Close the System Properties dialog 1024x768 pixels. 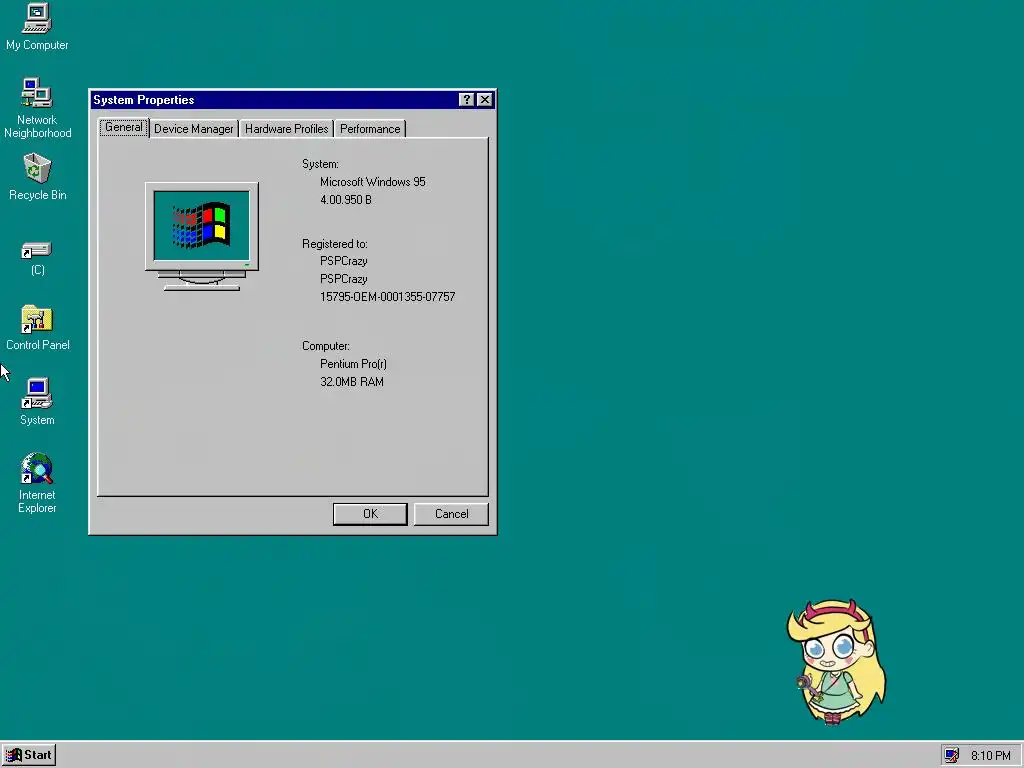[x=485, y=99]
